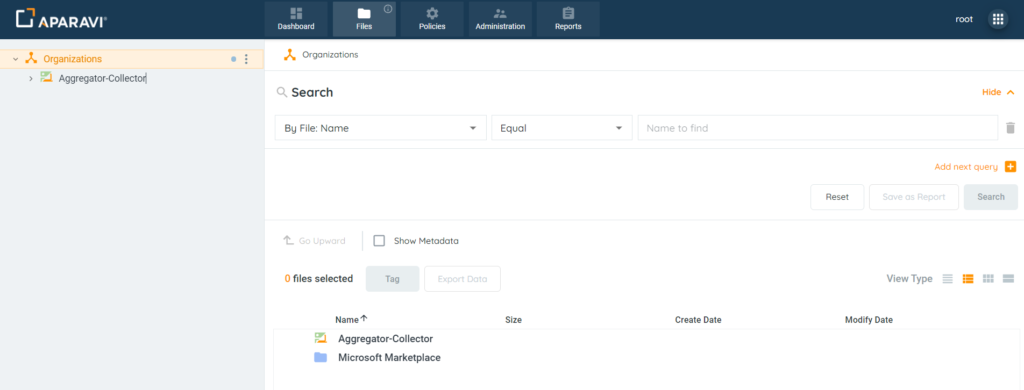1024x390 pixels.
Task: Delete the query with trash icon
Action: (1010, 128)
